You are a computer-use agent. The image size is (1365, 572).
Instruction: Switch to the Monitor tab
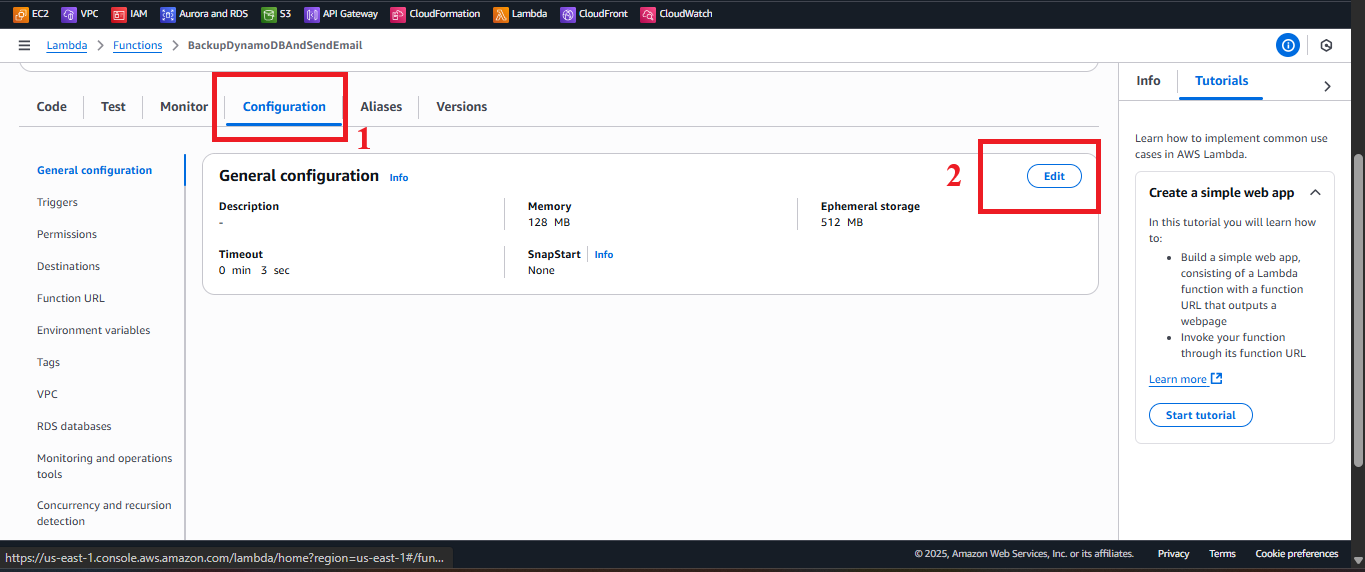click(x=184, y=106)
